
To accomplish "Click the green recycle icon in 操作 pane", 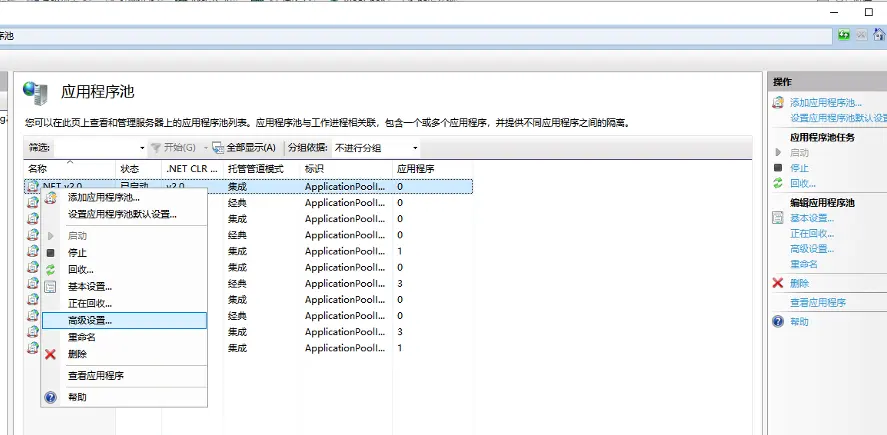I will click(778, 183).
